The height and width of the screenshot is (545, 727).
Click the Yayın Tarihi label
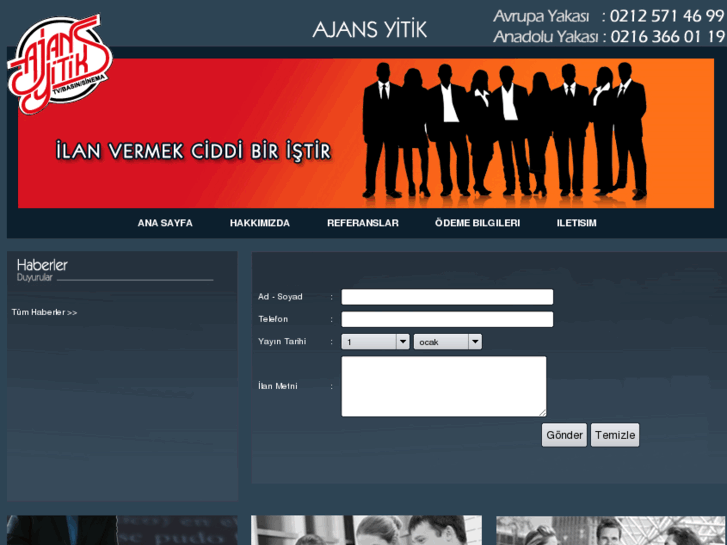pos(282,341)
